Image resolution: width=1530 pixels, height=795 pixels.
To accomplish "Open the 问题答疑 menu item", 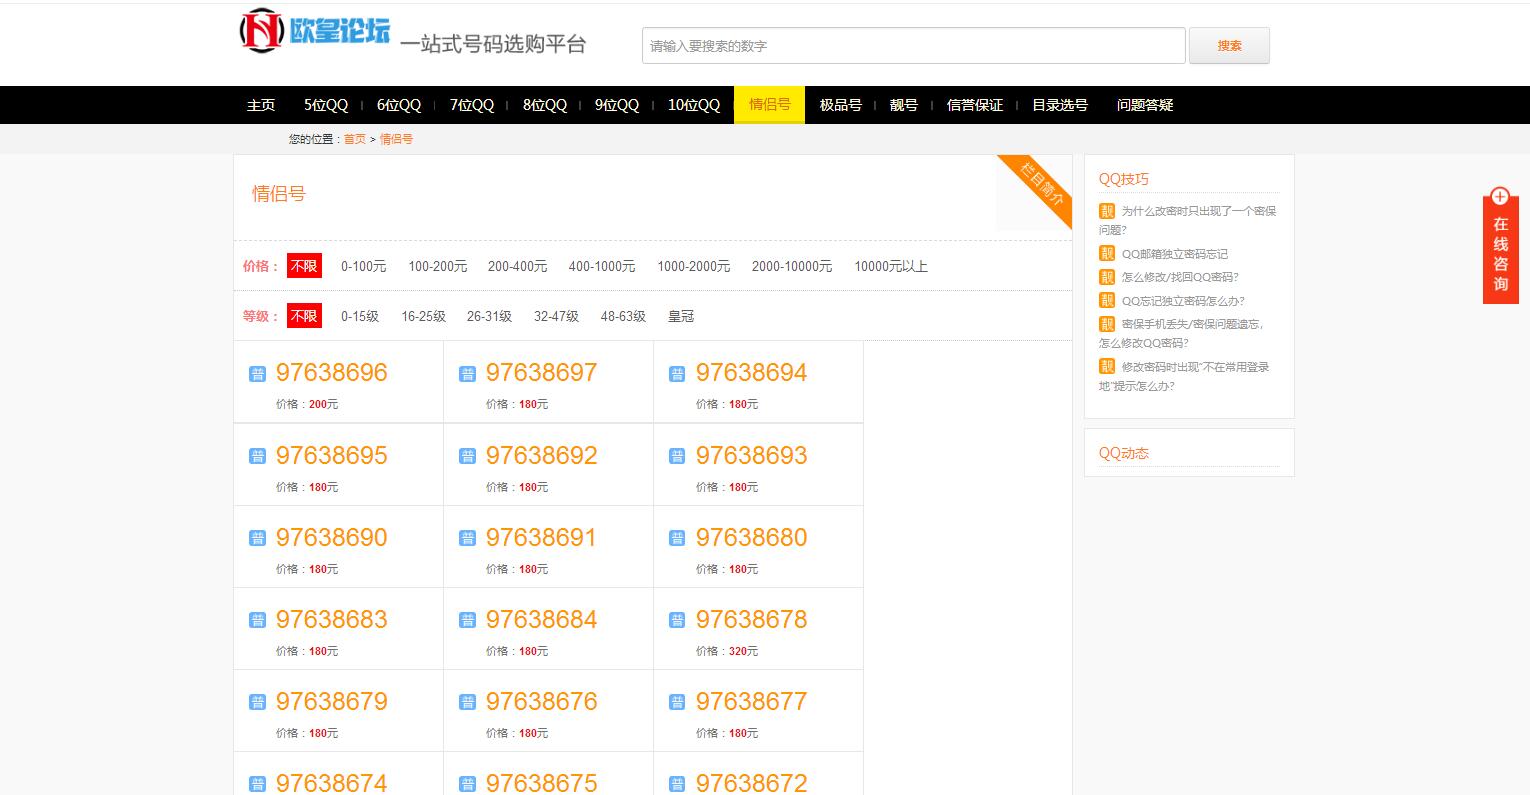I will coord(1145,104).
